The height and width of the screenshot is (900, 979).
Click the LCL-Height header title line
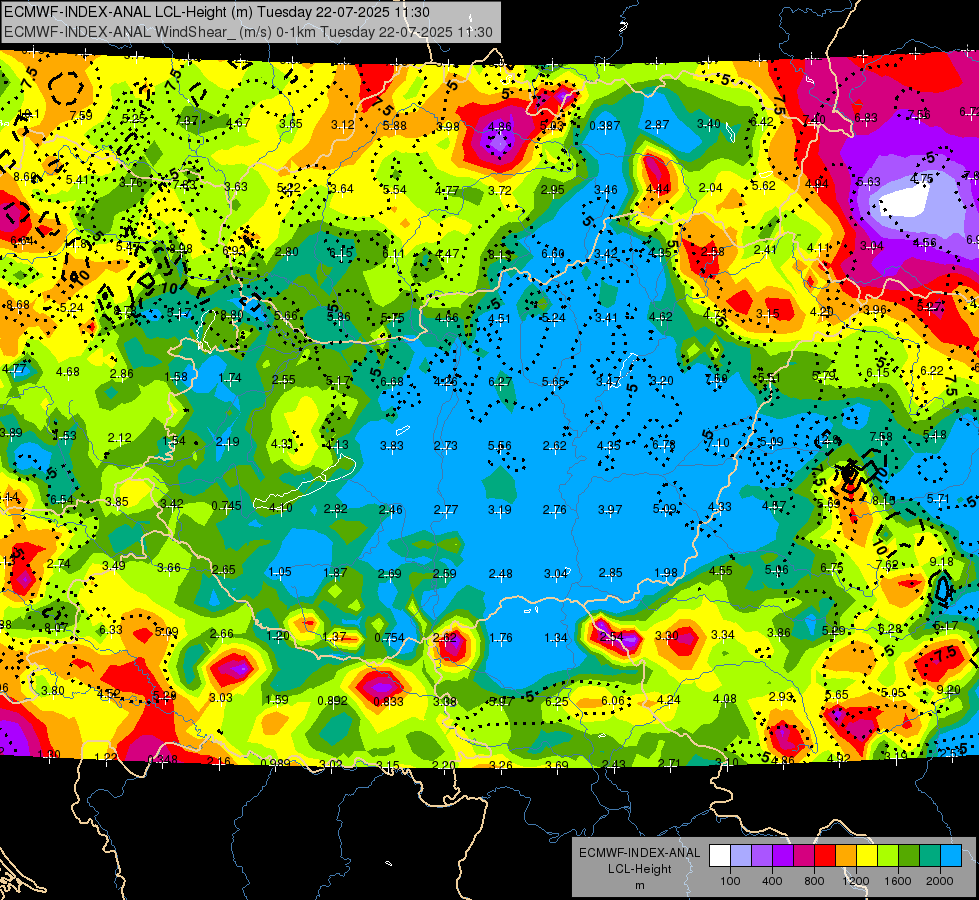click(216, 12)
